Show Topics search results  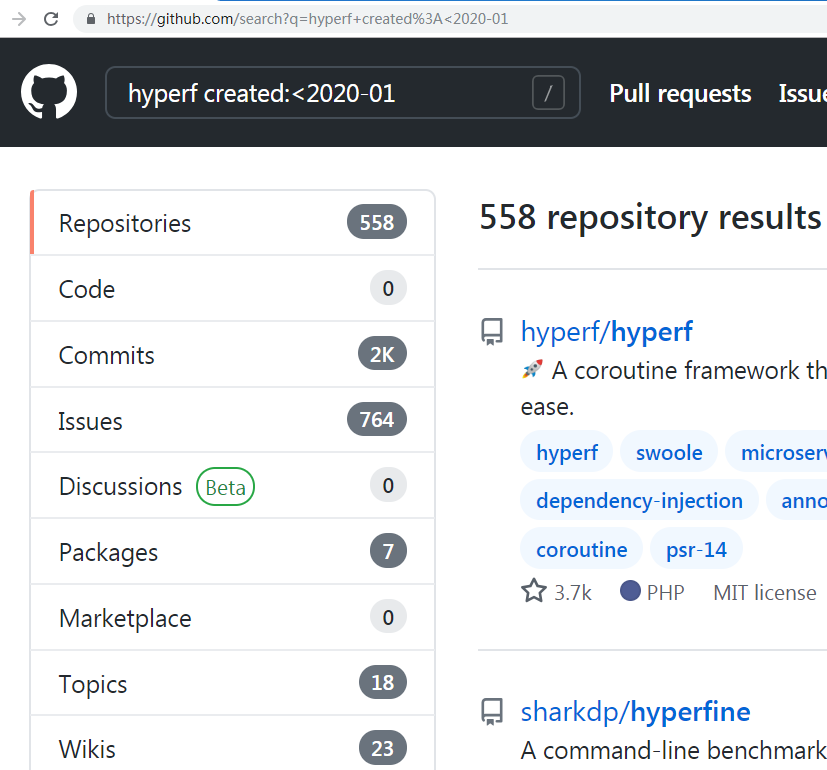[233, 684]
